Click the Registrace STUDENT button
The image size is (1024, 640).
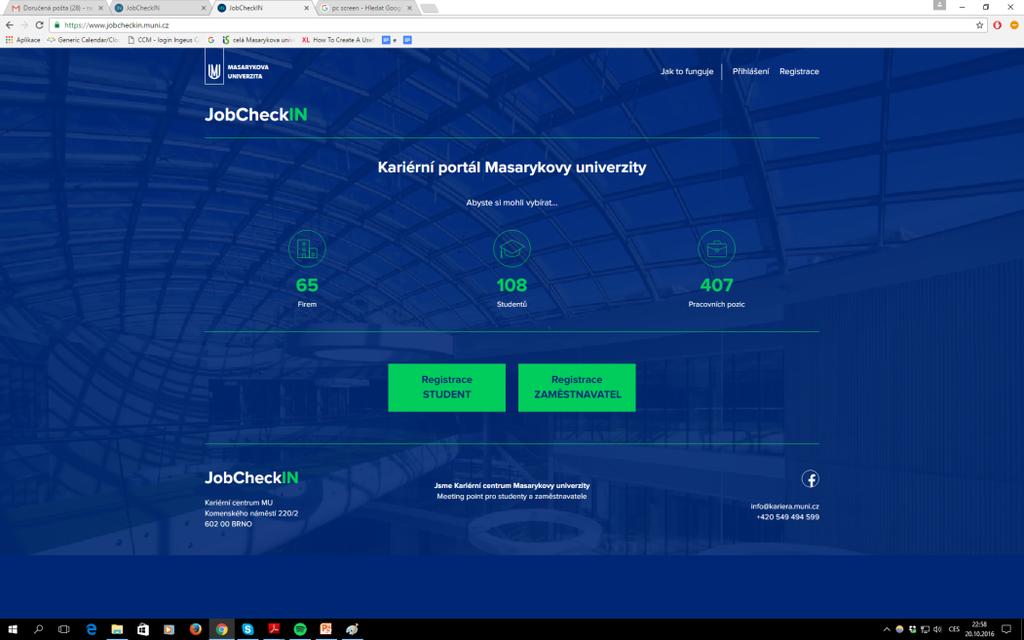pos(447,387)
